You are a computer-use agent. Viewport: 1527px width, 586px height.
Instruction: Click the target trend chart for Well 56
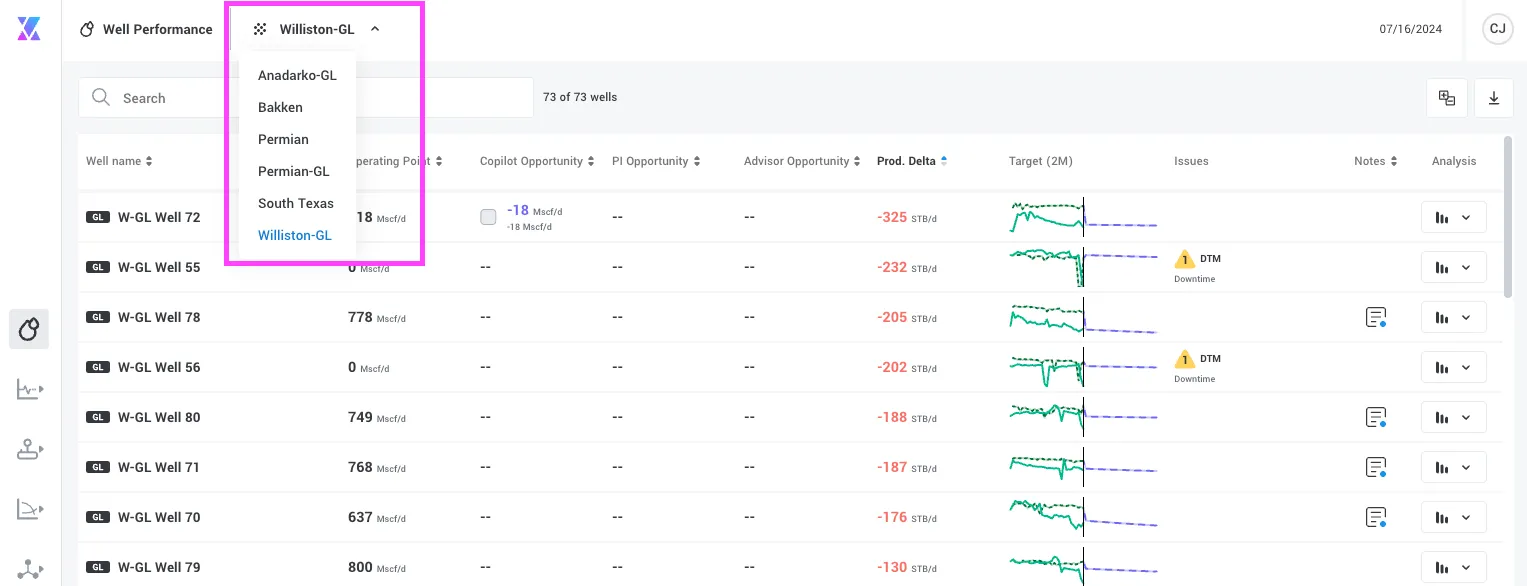[x=1083, y=367]
